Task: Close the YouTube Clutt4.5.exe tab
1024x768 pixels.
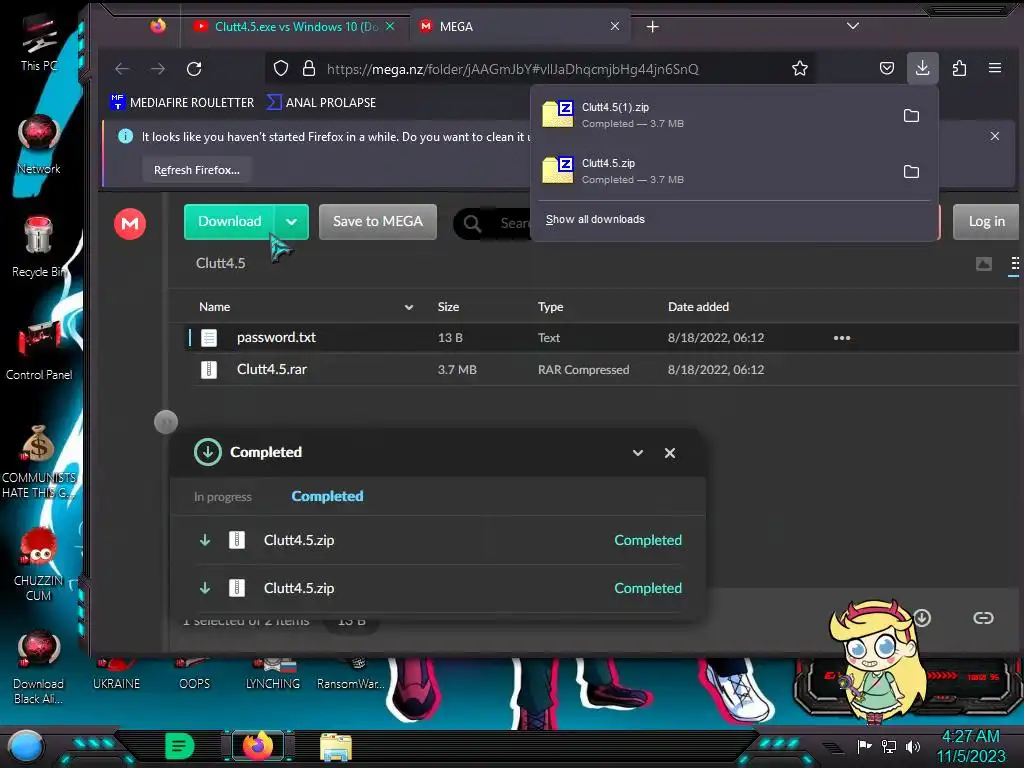Action: pos(390,26)
